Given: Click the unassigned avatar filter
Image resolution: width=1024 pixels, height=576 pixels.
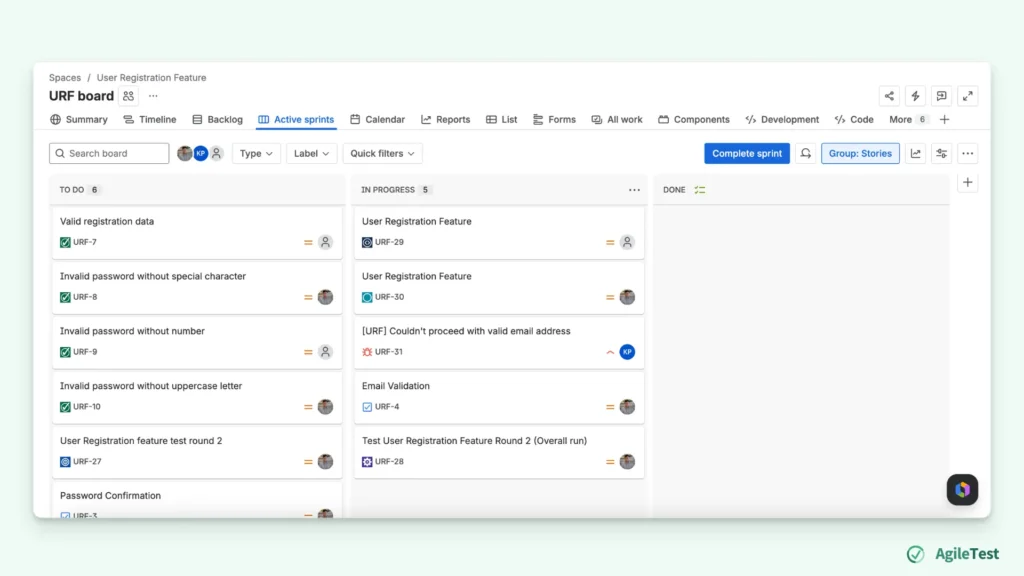Looking at the screenshot, I should [216, 153].
